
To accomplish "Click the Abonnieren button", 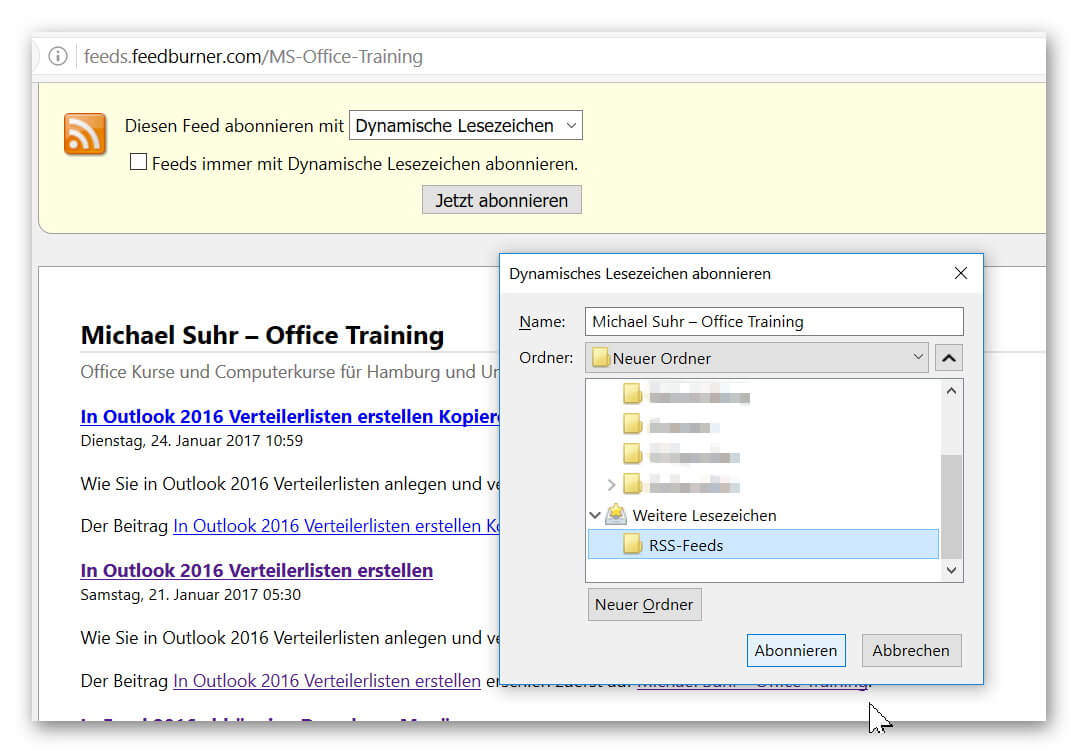I will pos(796,650).
